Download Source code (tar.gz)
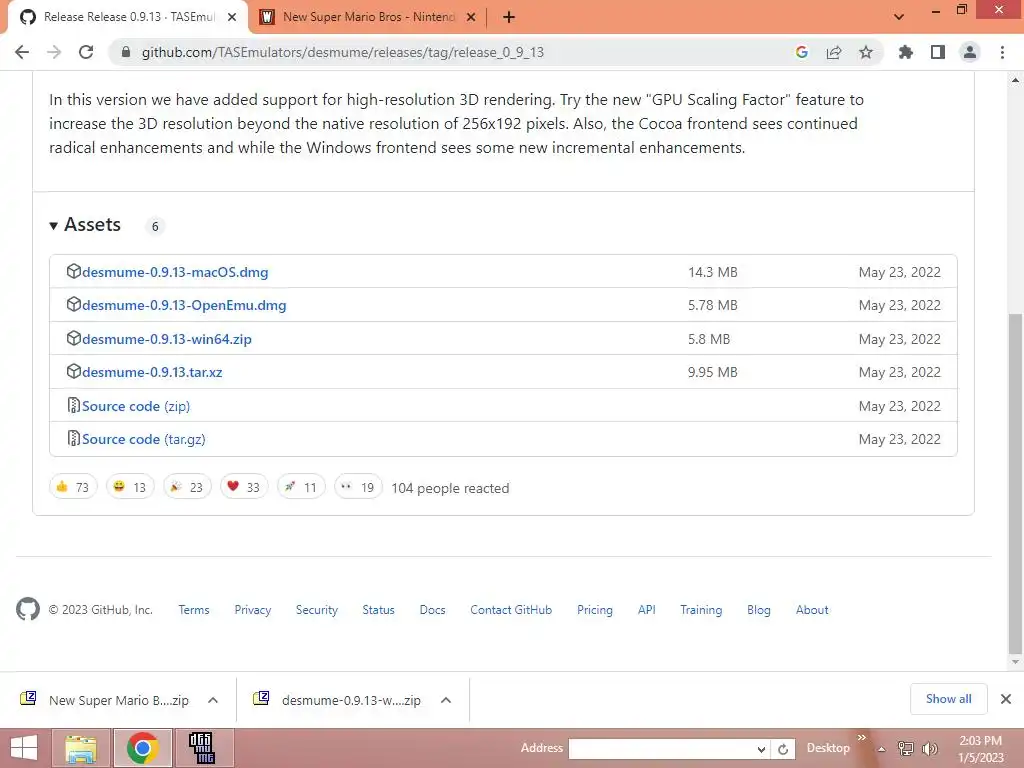The height and width of the screenshot is (768, 1024). coord(144,440)
